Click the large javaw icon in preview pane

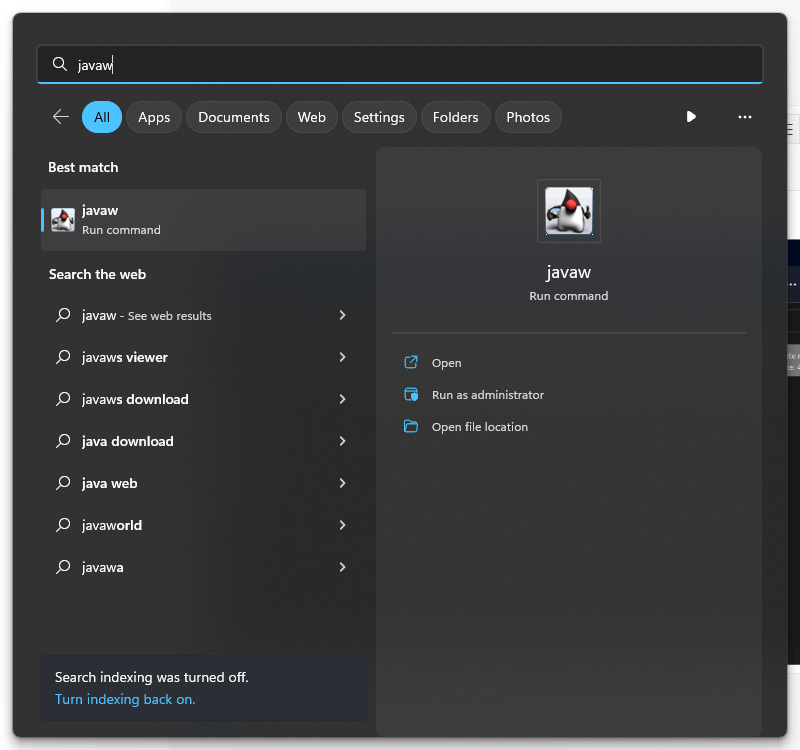coord(568,211)
